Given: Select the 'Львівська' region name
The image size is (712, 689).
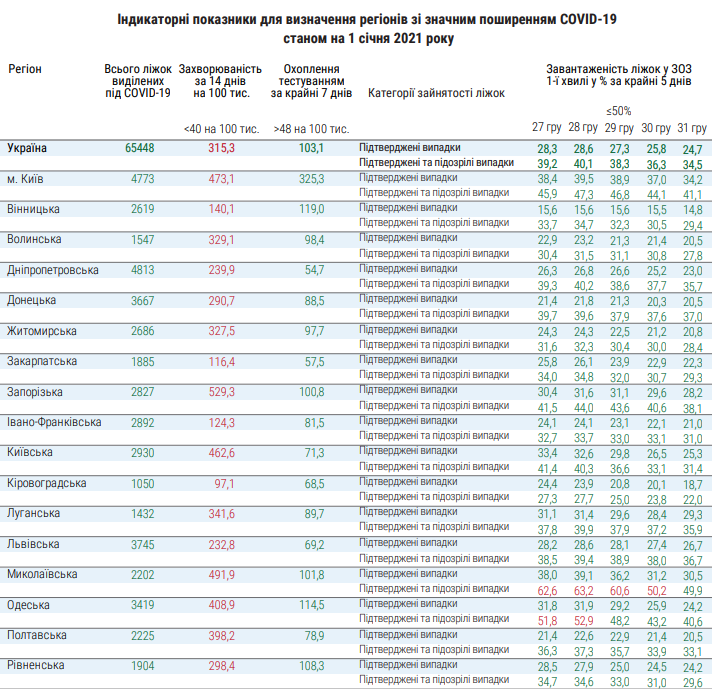Looking at the screenshot, I should [32, 544].
